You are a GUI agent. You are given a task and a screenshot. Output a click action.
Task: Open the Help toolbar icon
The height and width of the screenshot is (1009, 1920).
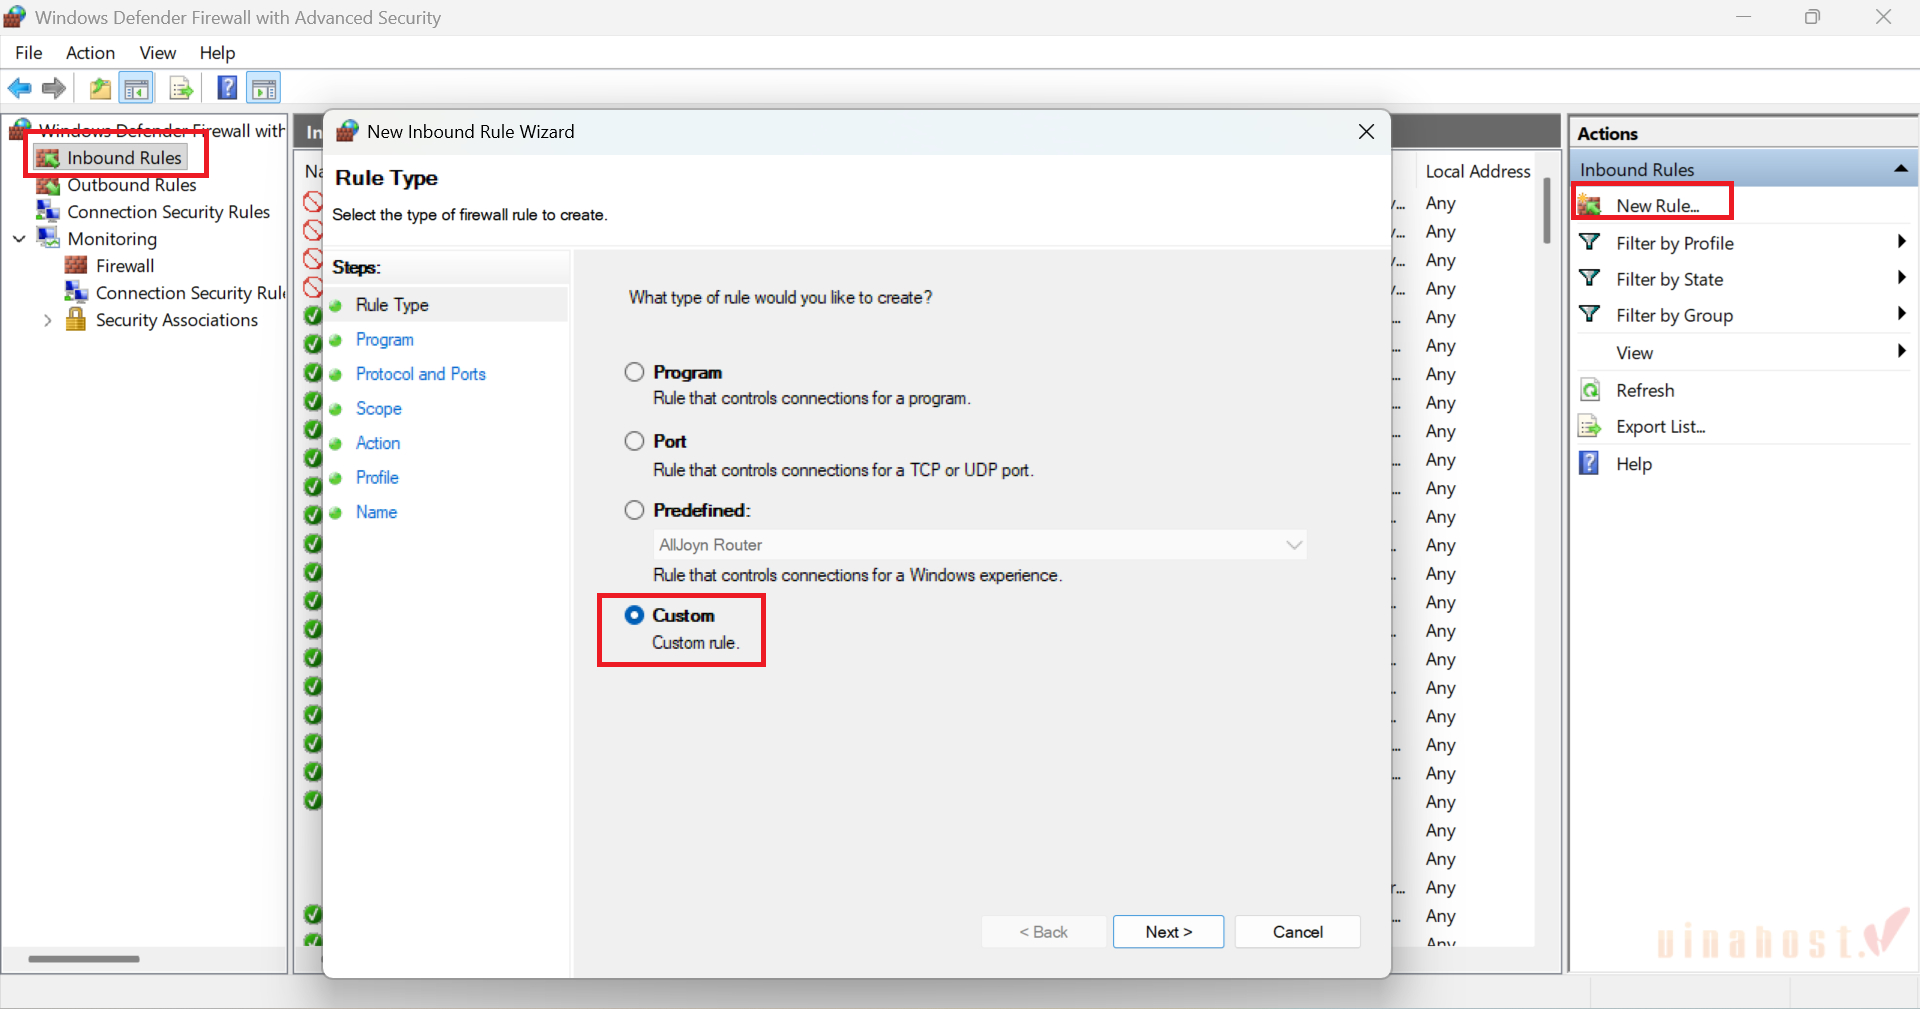228,88
